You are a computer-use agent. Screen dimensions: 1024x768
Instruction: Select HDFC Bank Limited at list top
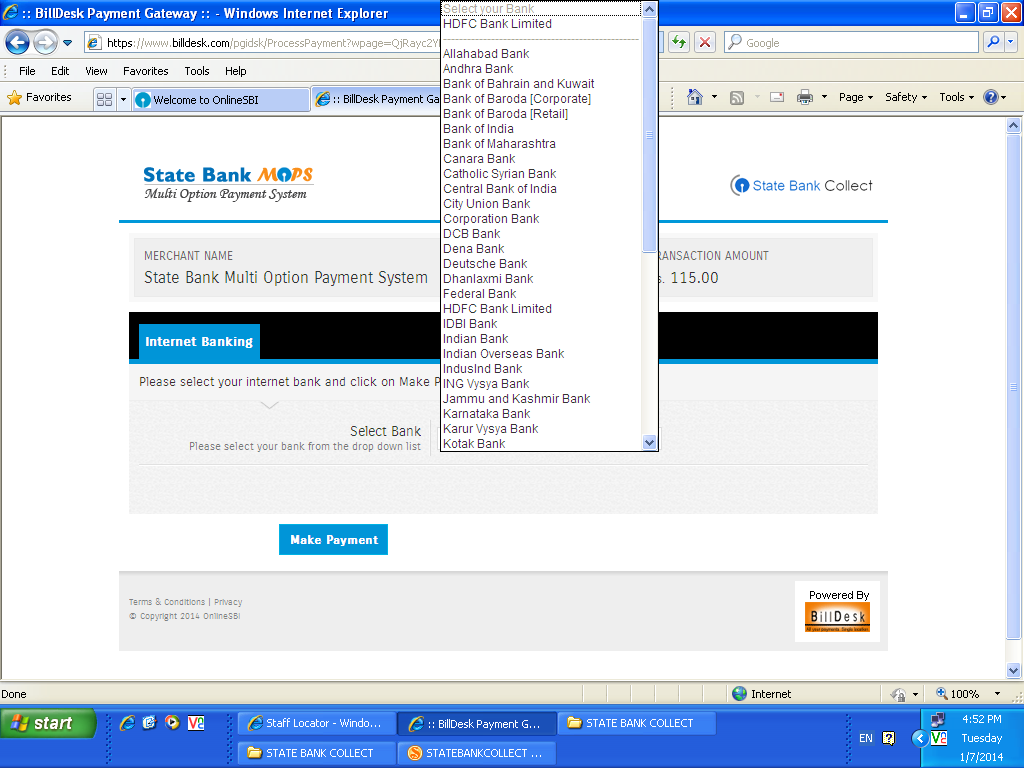tap(541, 24)
